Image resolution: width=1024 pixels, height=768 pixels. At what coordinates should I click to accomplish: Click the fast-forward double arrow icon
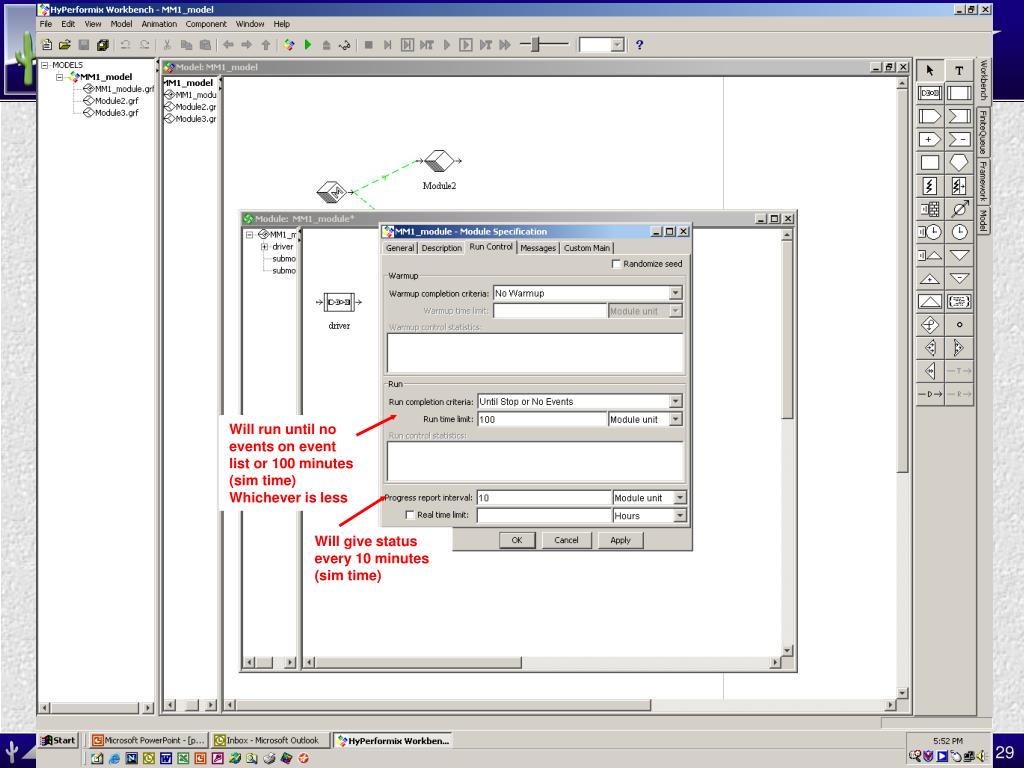505,44
